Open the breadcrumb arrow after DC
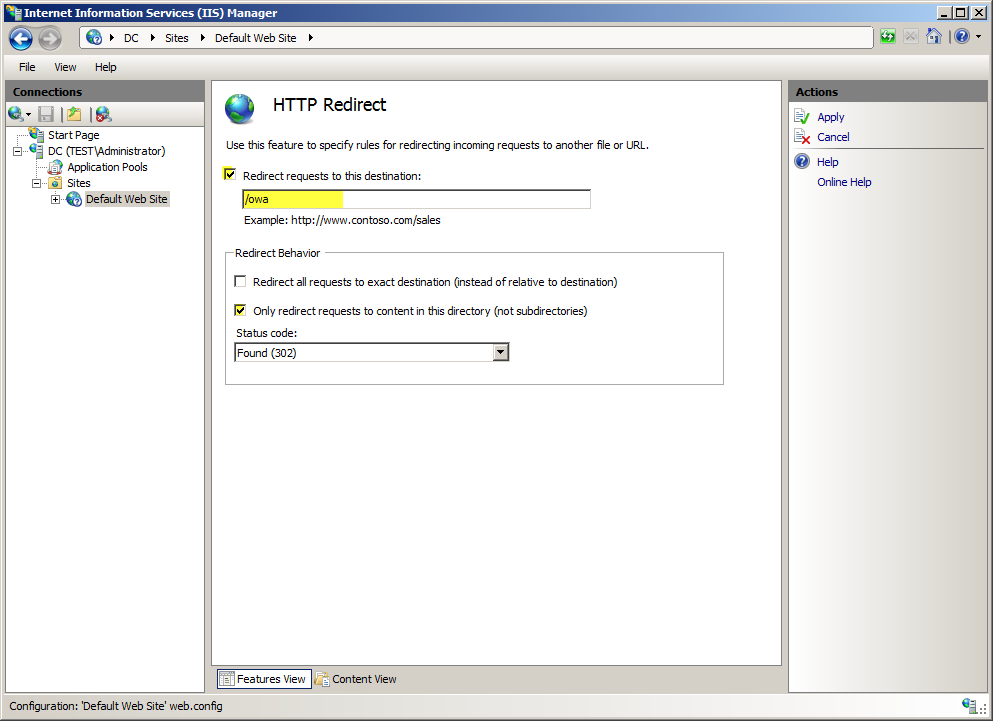Screen dimensions: 993x721 point(153,37)
